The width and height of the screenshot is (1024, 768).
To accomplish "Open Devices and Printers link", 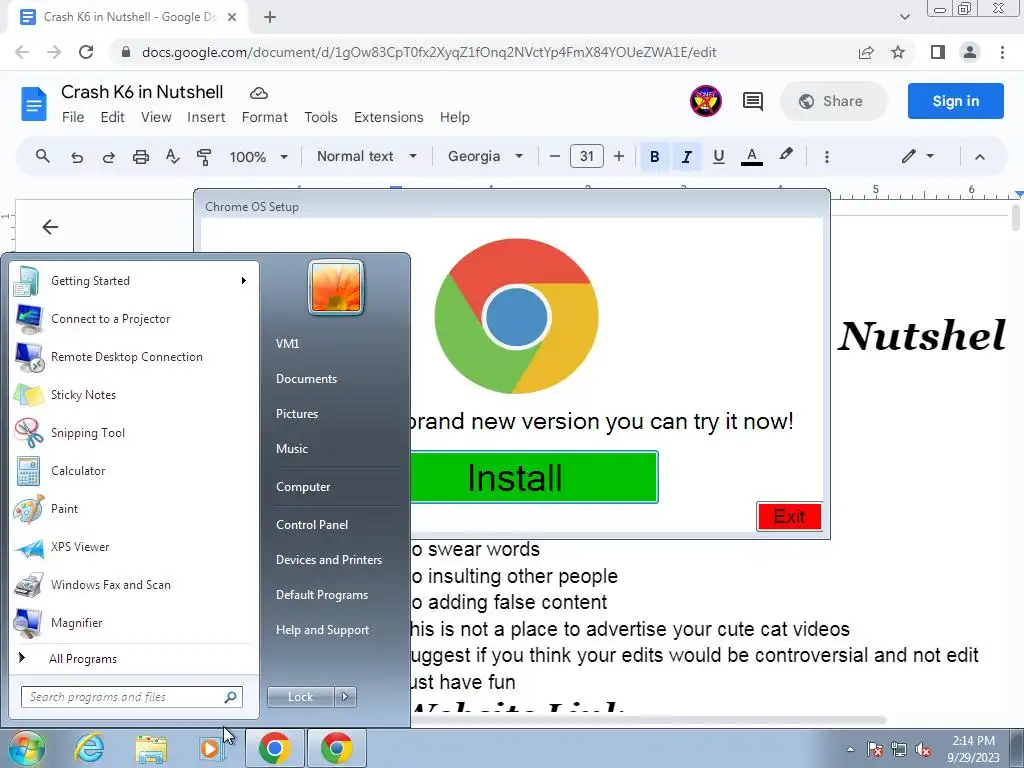I will pyautogui.click(x=328, y=560).
